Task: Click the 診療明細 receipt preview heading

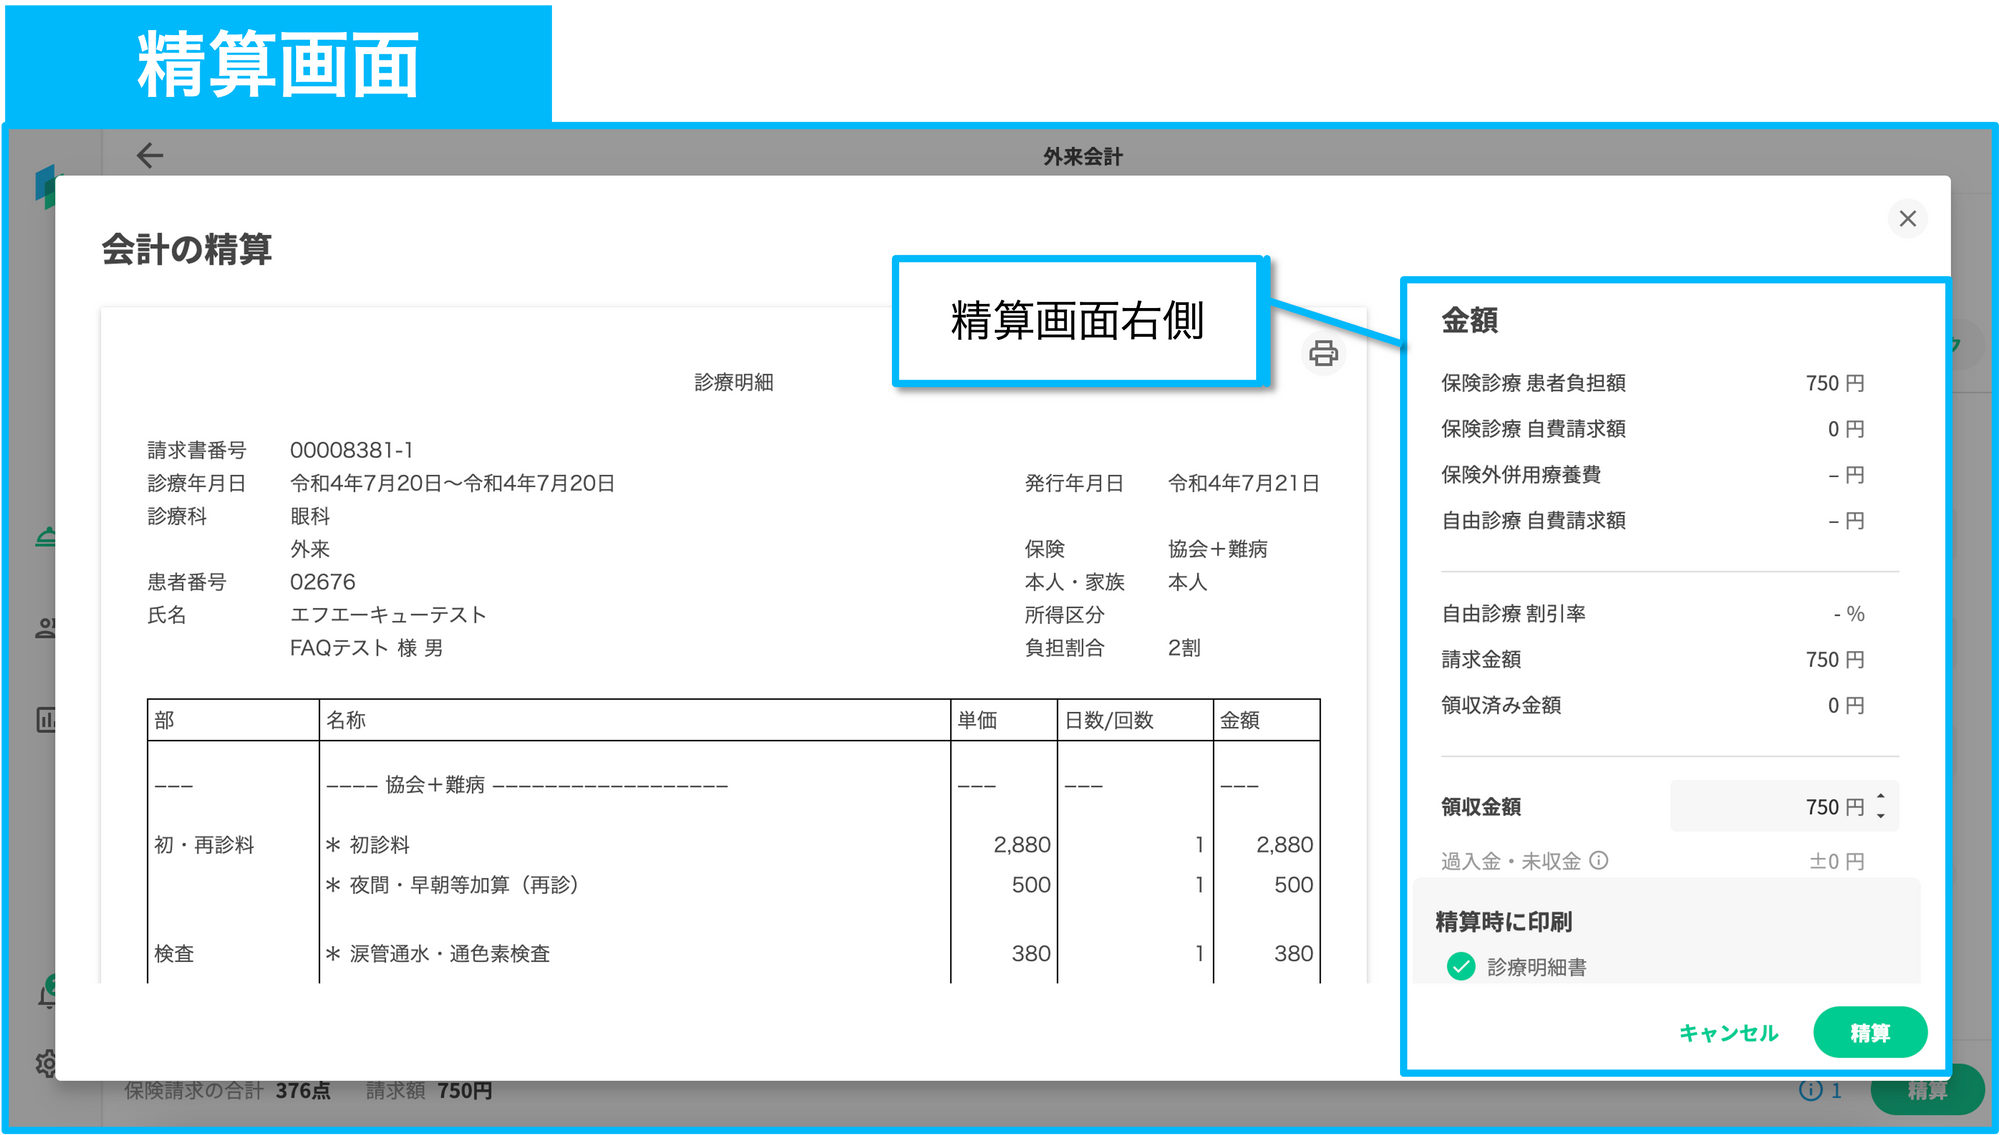Action: (x=734, y=382)
